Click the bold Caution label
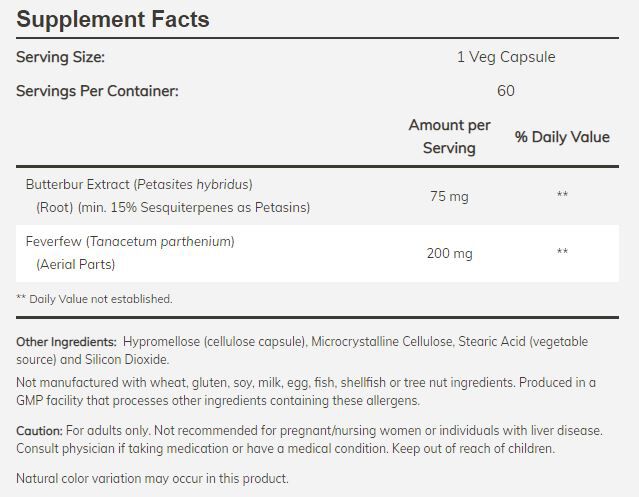This screenshot has height=497, width=639. pyautogui.click(x=39, y=430)
